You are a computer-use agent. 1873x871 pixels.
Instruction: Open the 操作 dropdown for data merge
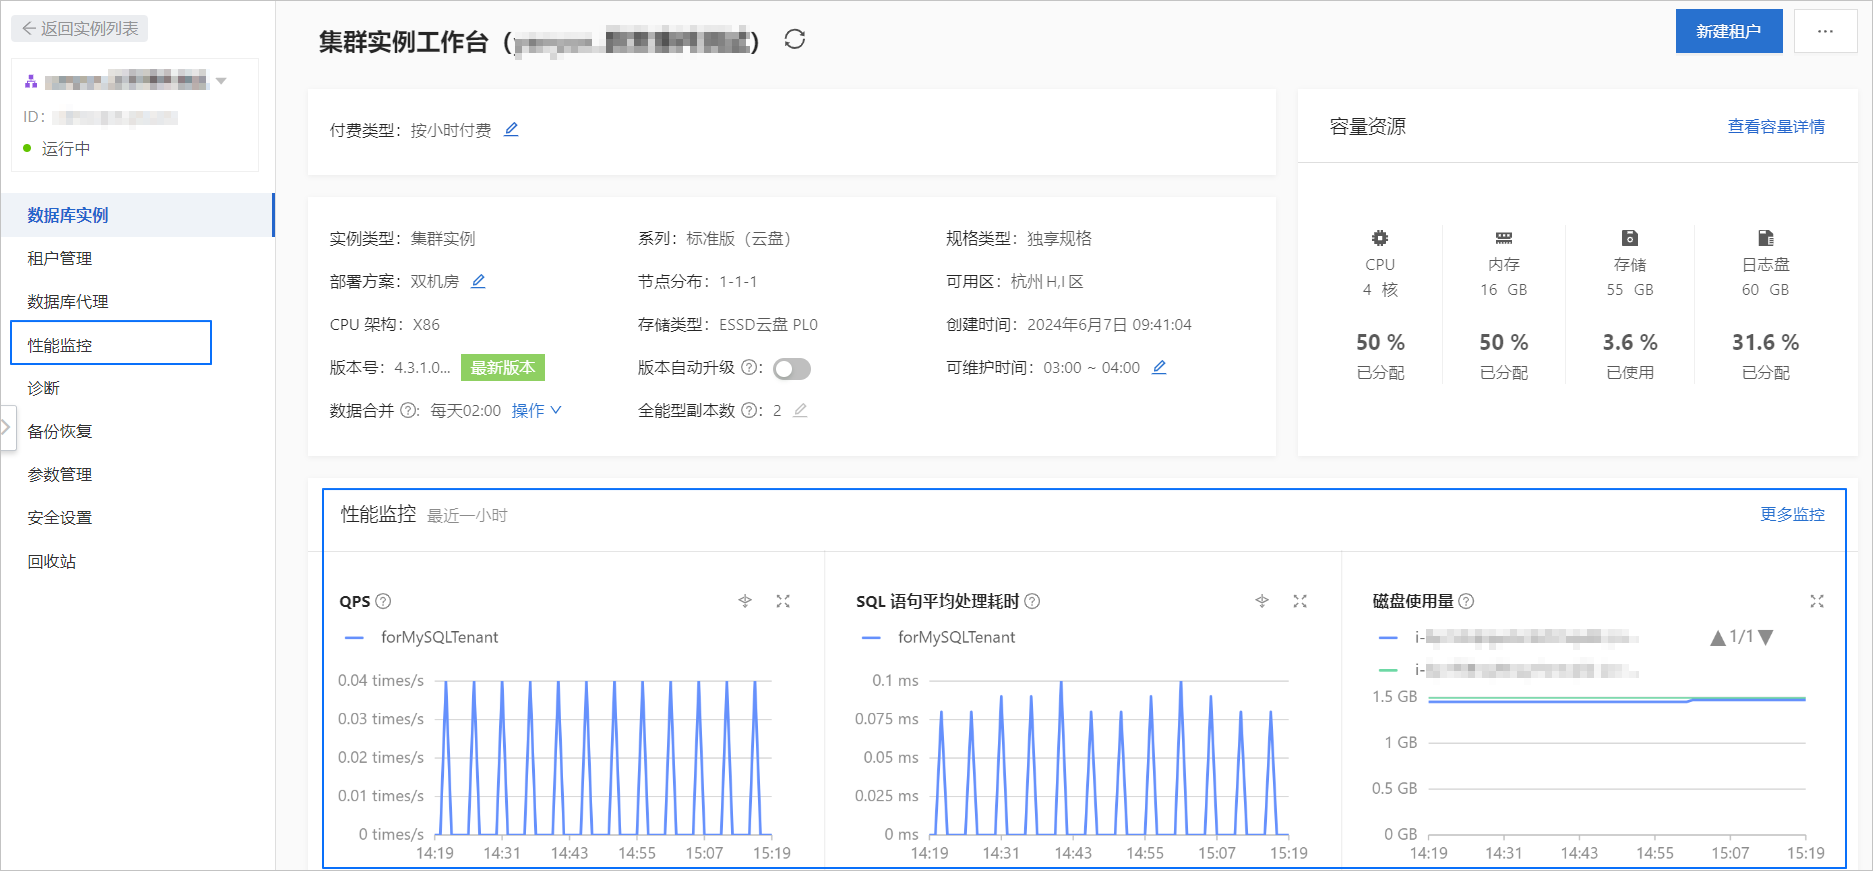click(x=537, y=410)
